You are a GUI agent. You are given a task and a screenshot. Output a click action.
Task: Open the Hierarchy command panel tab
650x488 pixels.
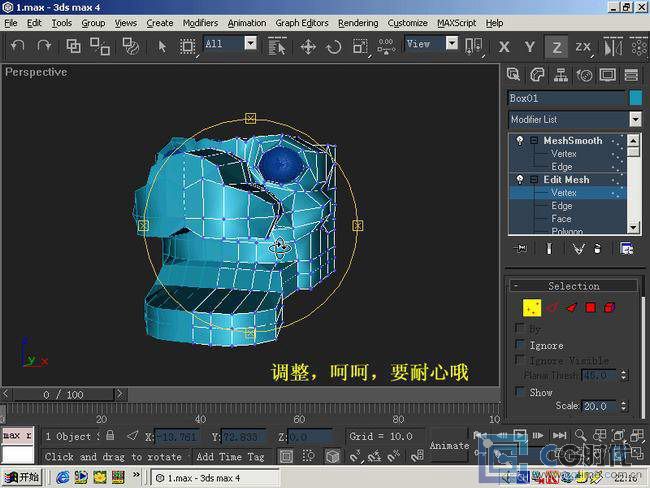[560, 75]
